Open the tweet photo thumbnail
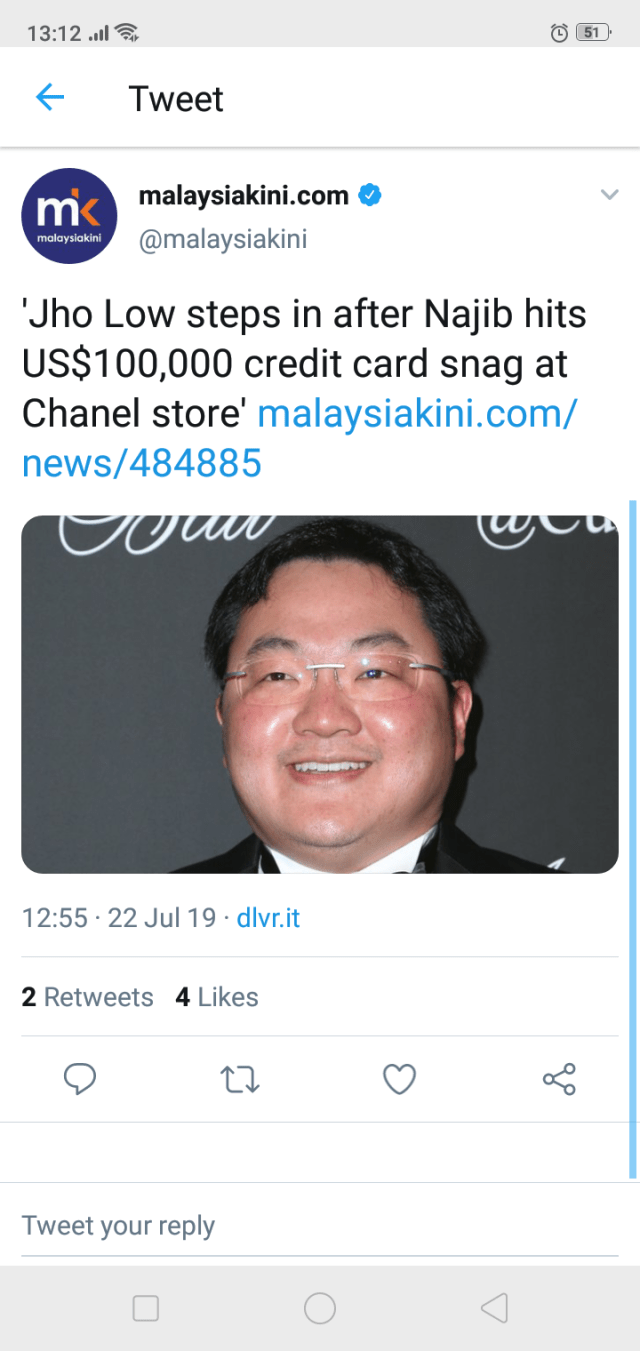The image size is (640, 1351). click(x=320, y=694)
